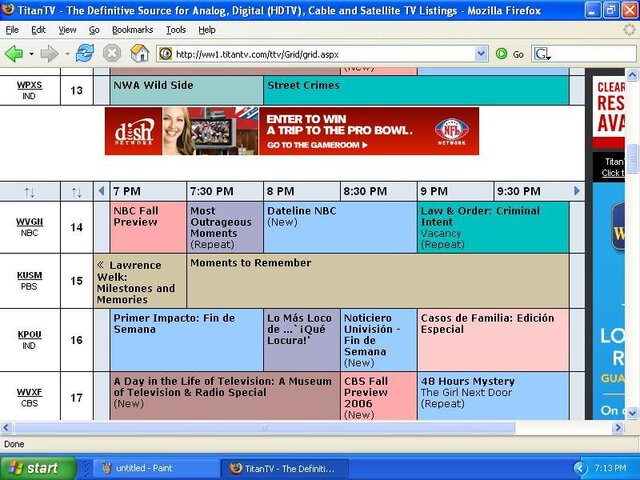Click the grey Forward arrow button
The image size is (640, 480).
pyautogui.click(x=49, y=53)
